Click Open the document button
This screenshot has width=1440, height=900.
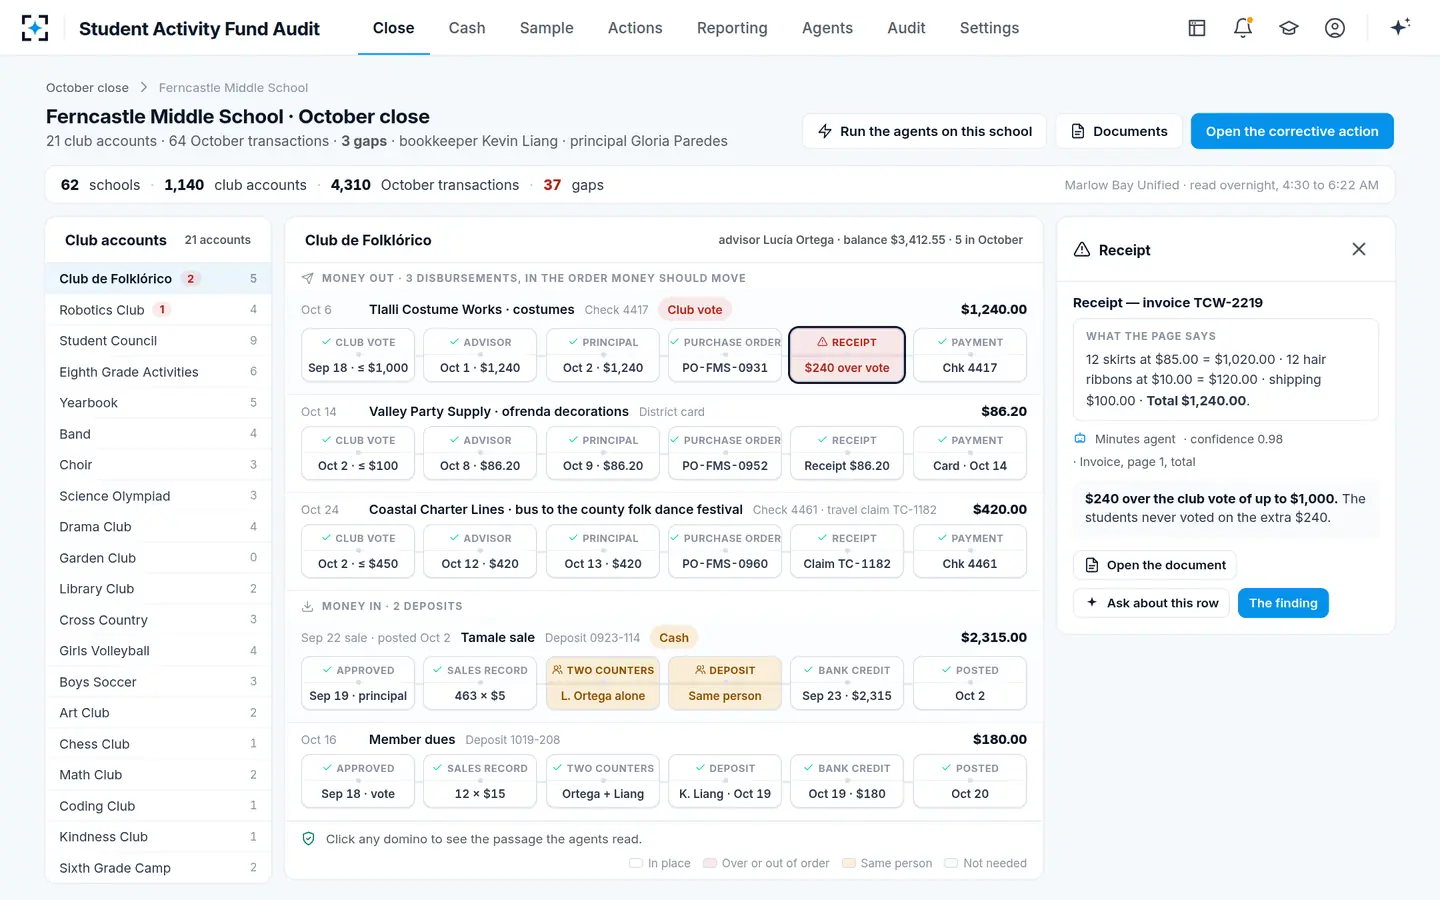point(1155,565)
